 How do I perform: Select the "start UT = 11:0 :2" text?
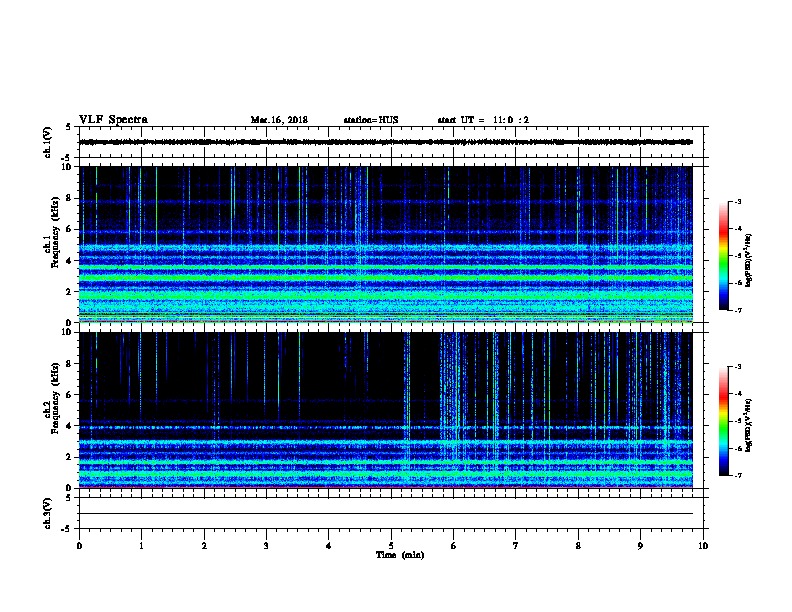pyautogui.click(x=483, y=120)
